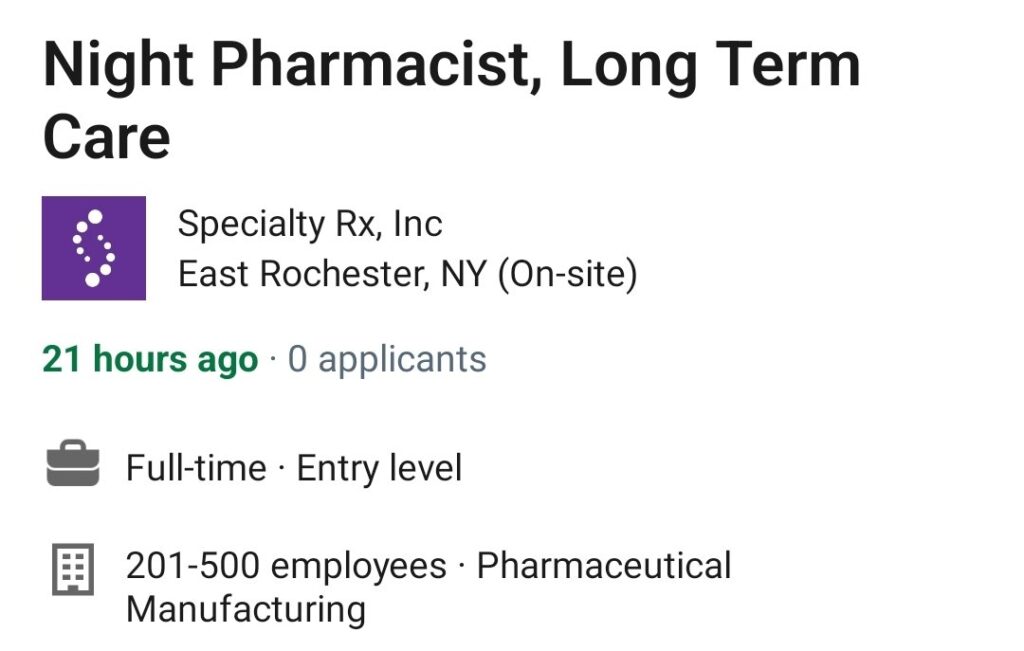Click the word "Manufacturing" on last line

coord(246,609)
